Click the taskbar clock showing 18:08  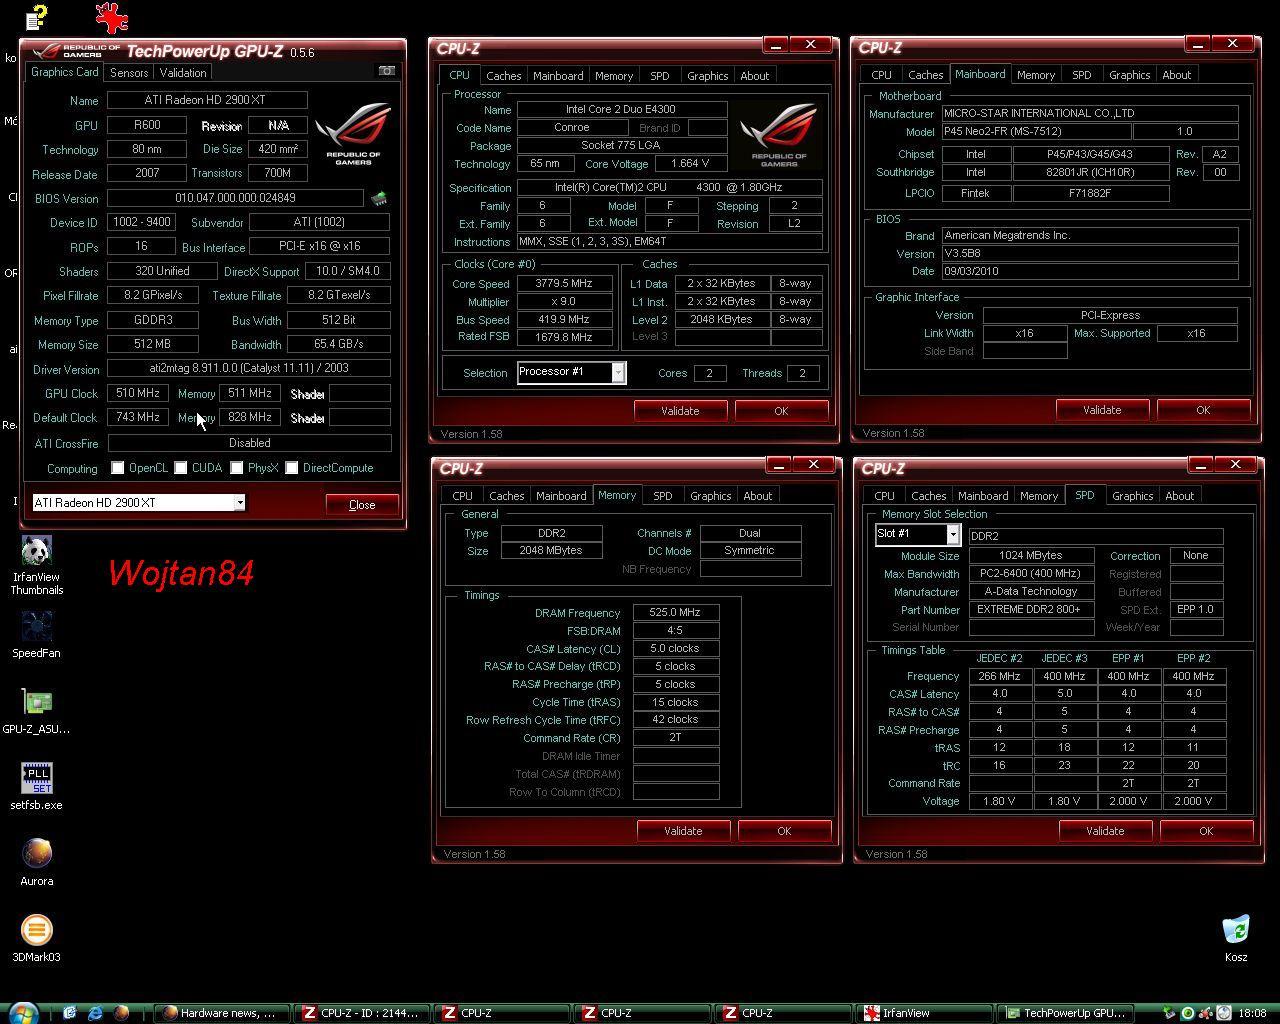[1252, 1013]
